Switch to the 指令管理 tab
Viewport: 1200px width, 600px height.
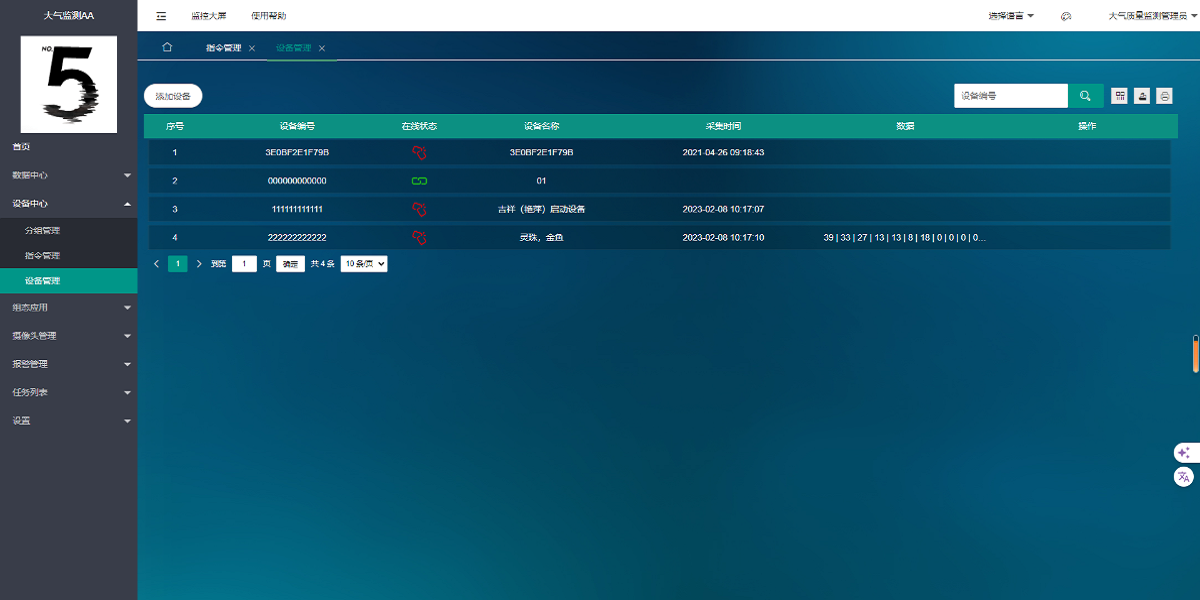[x=223, y=48]
